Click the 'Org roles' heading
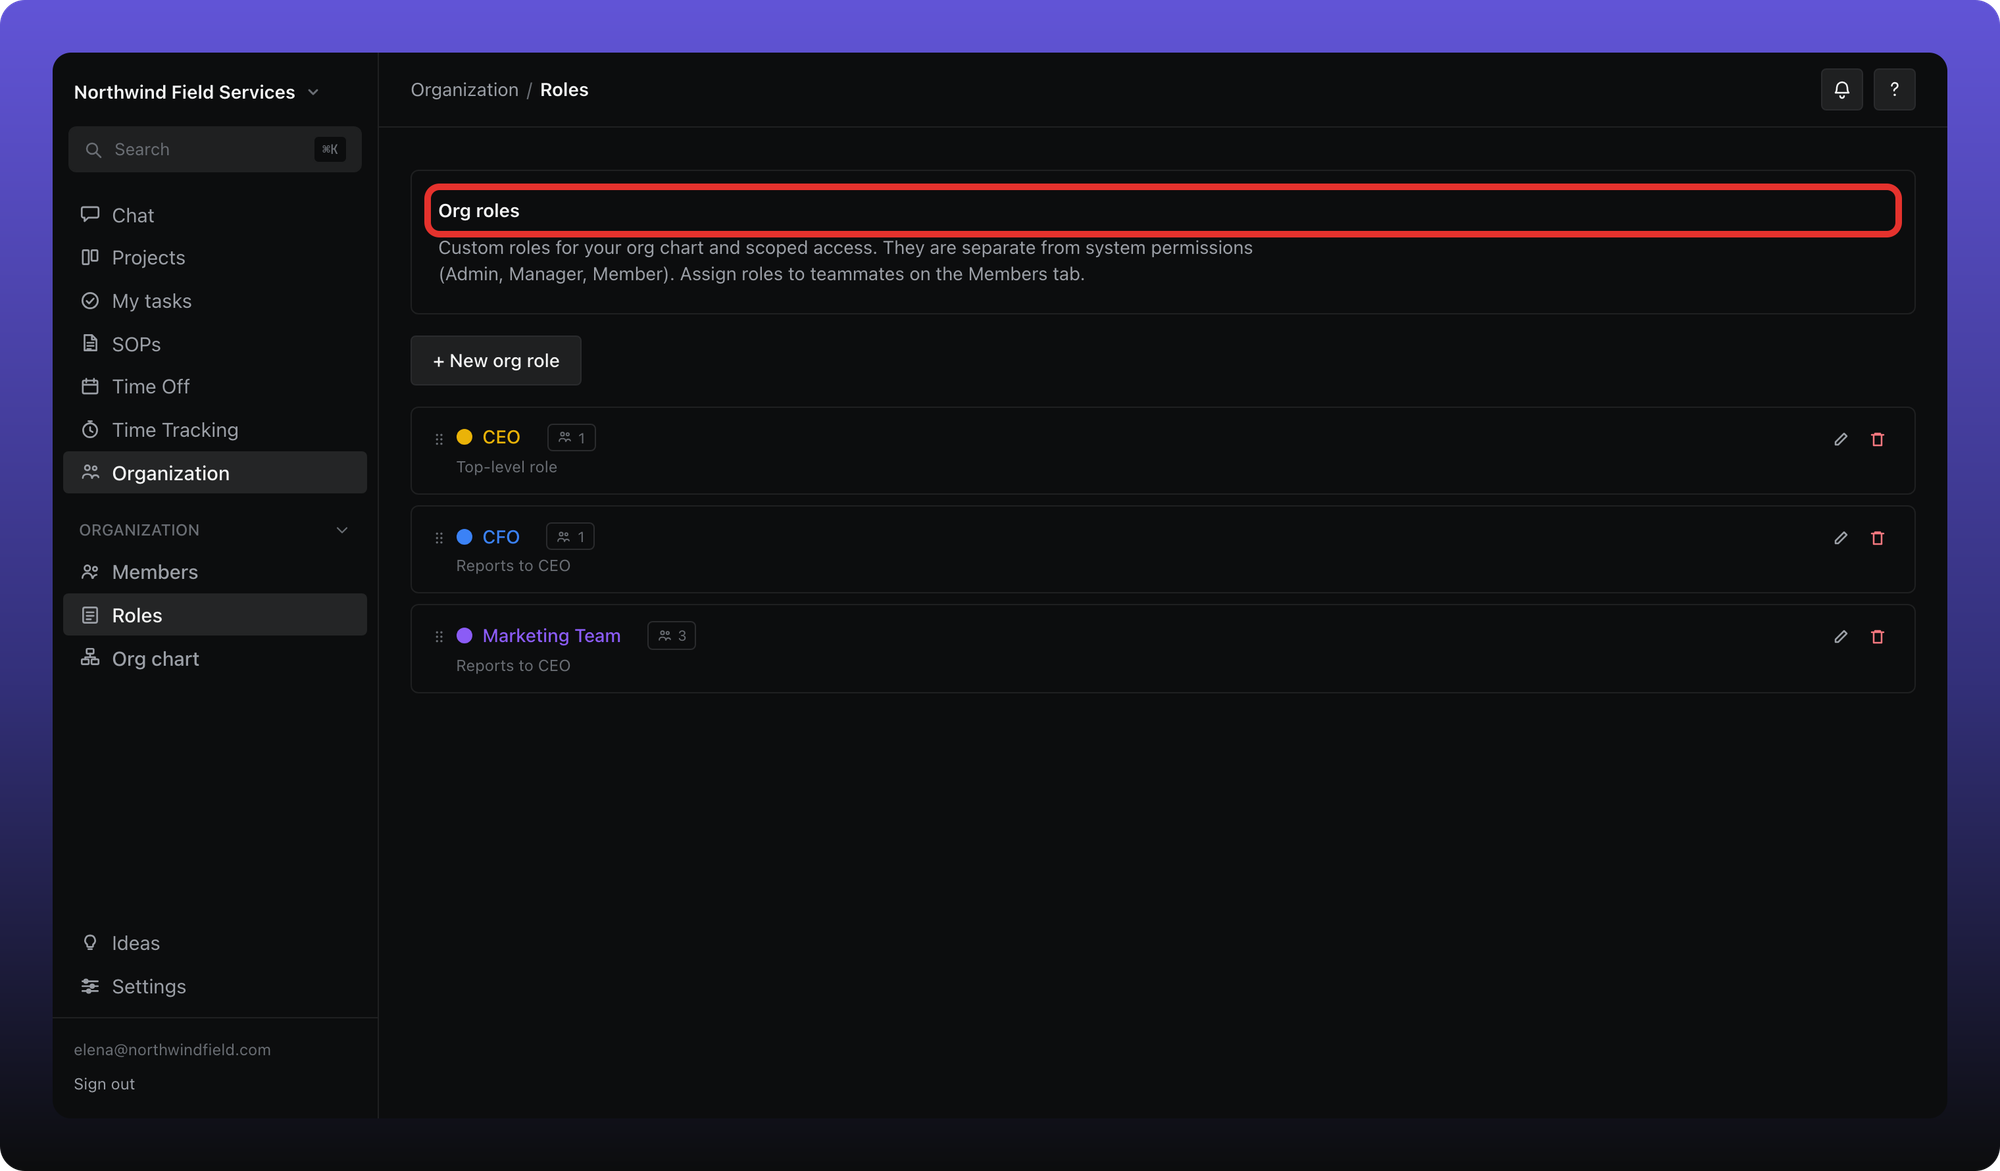Screen dimensions: 2000x1171 [479, 211]
